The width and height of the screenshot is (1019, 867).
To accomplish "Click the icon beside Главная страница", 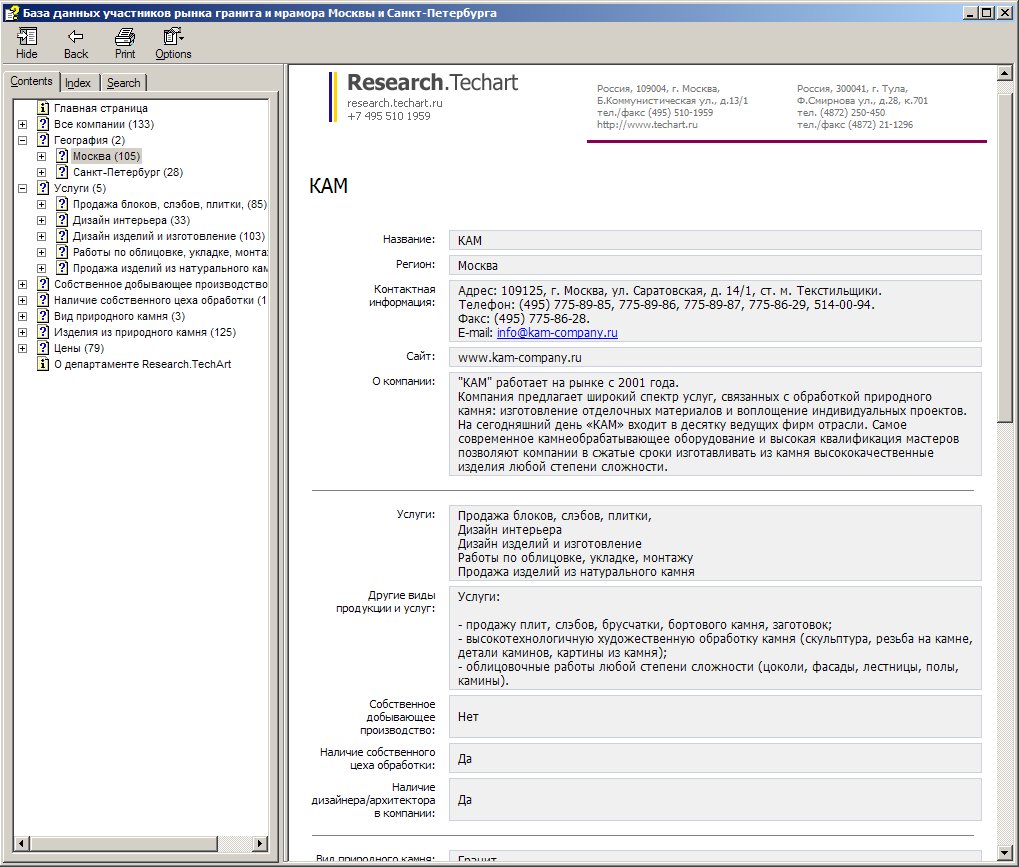I will [x=43, y=108].
